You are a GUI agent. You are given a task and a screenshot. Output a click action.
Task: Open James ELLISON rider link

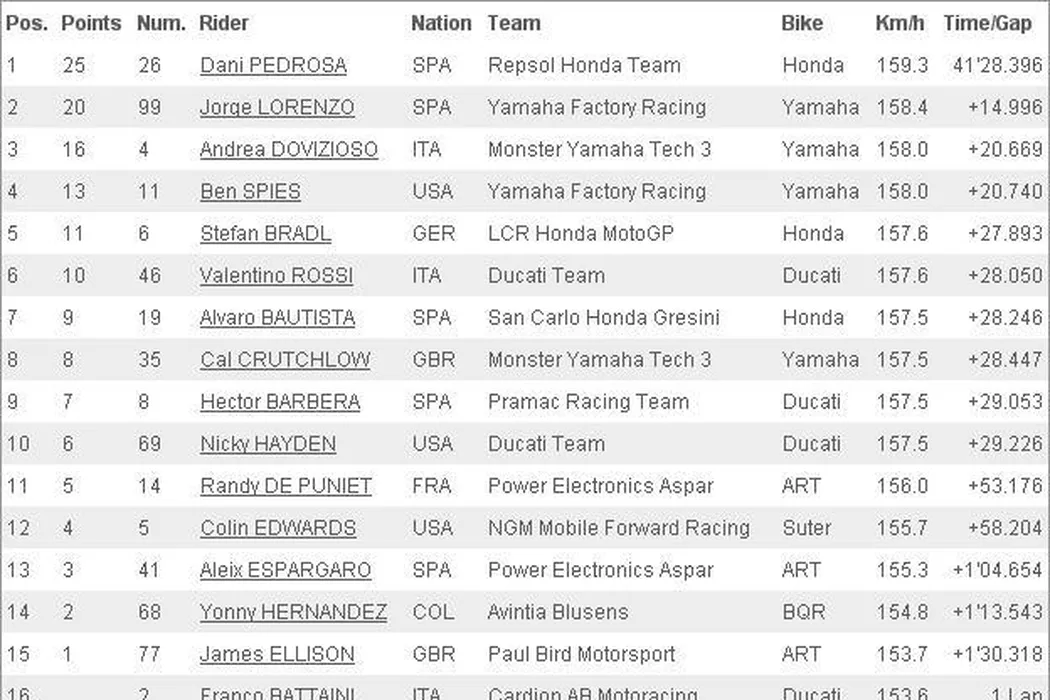point(277,654)
